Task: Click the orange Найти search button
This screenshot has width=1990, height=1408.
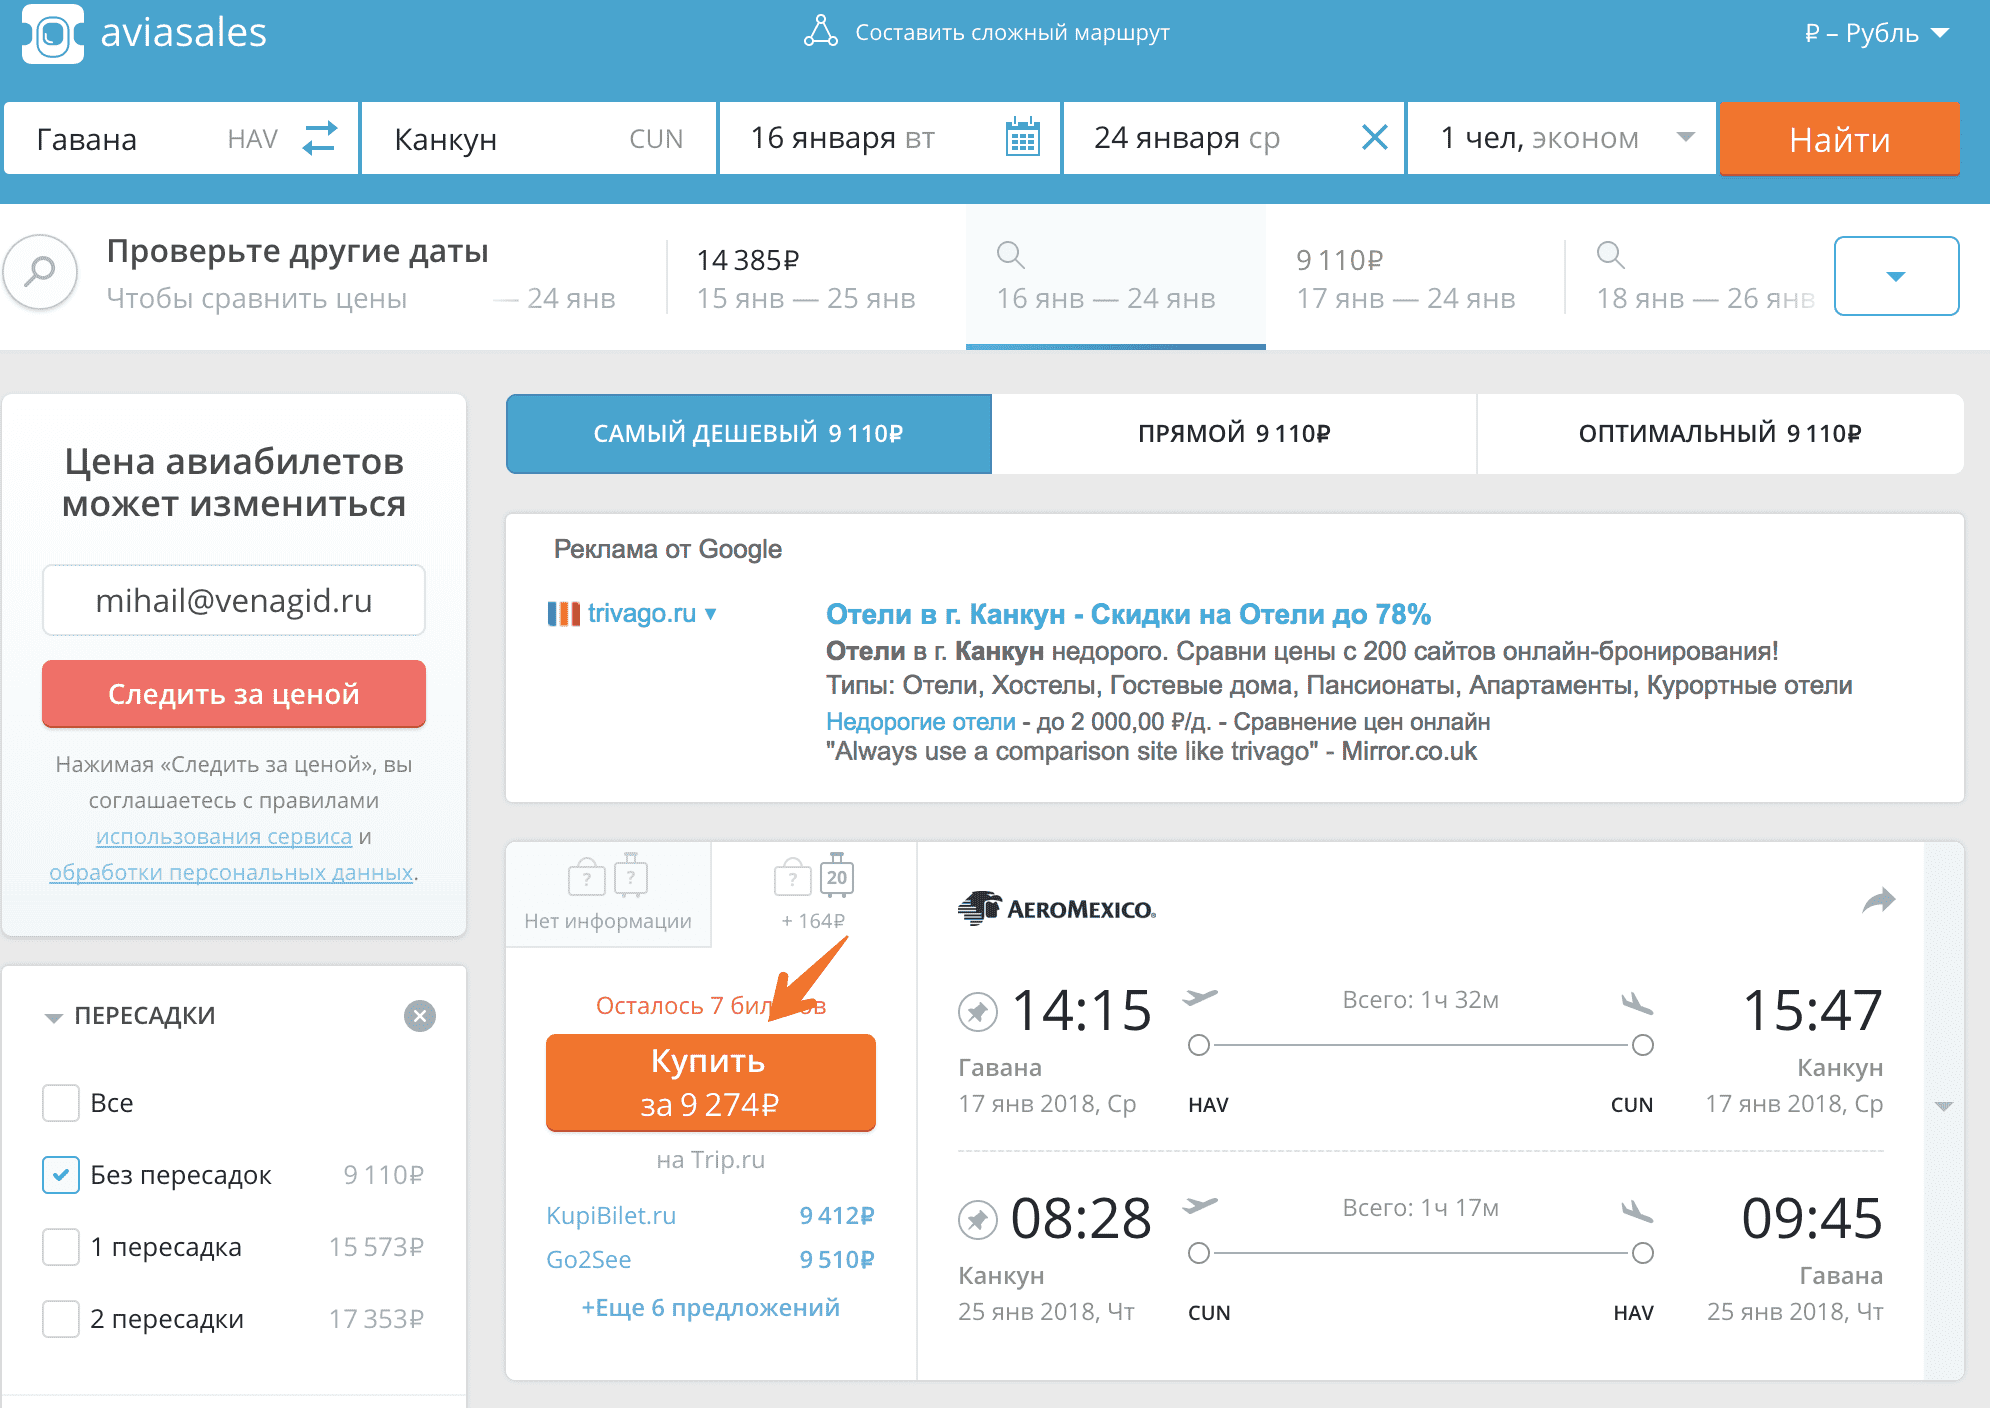Action: tap(1839, 139)
